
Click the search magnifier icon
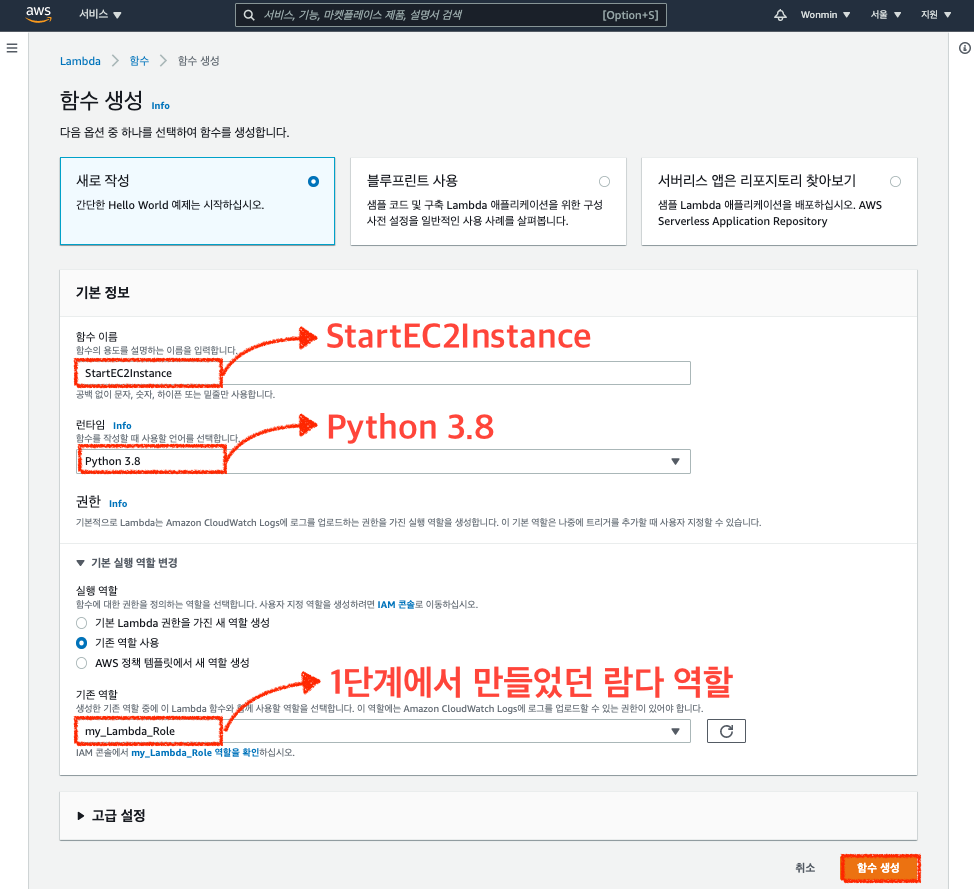coord(249,15)
